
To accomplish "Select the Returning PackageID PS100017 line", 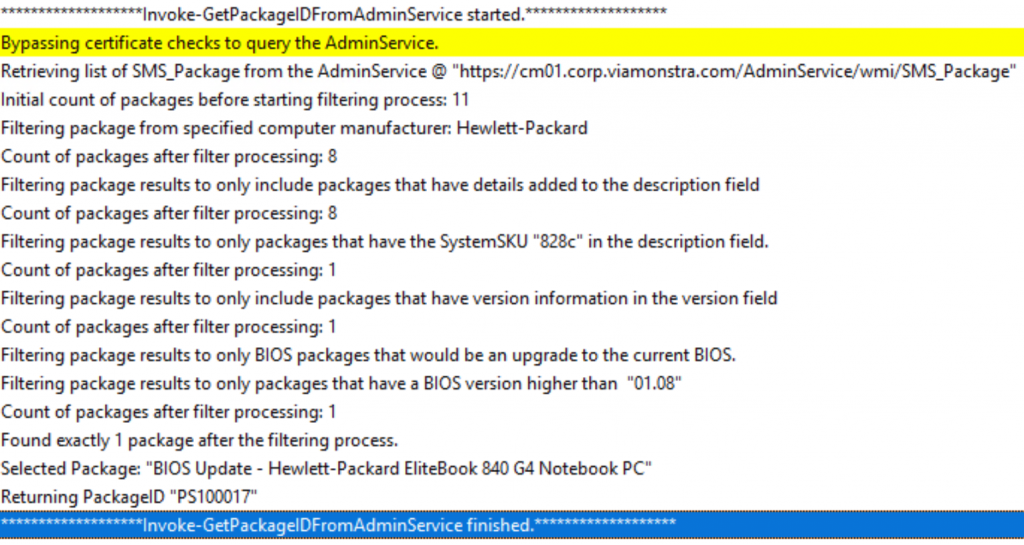I will coord(512,497).
